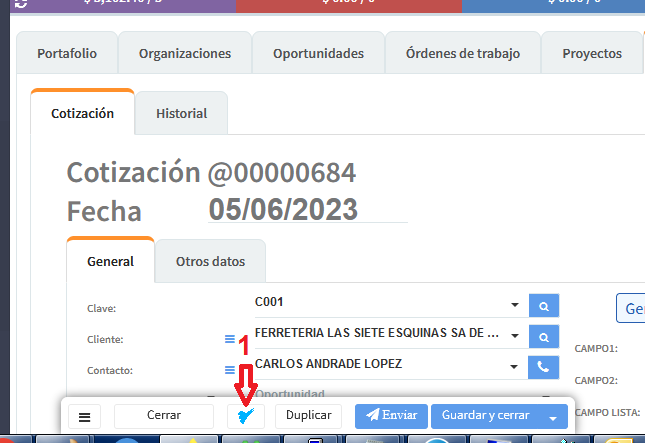Expand the Guardar y cerrar dropdown arrow
The image size is (645, 443).
click(553, 418)
